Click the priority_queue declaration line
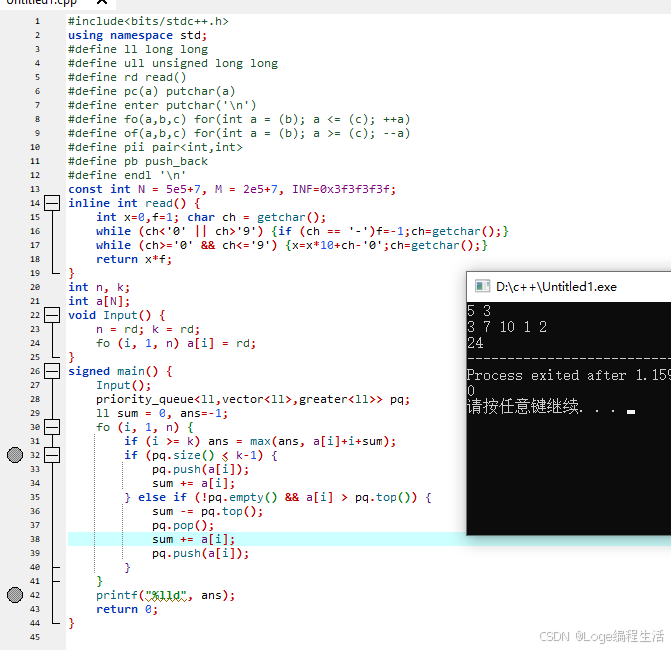Screen dimensions: 671x650 pos(253,399)
